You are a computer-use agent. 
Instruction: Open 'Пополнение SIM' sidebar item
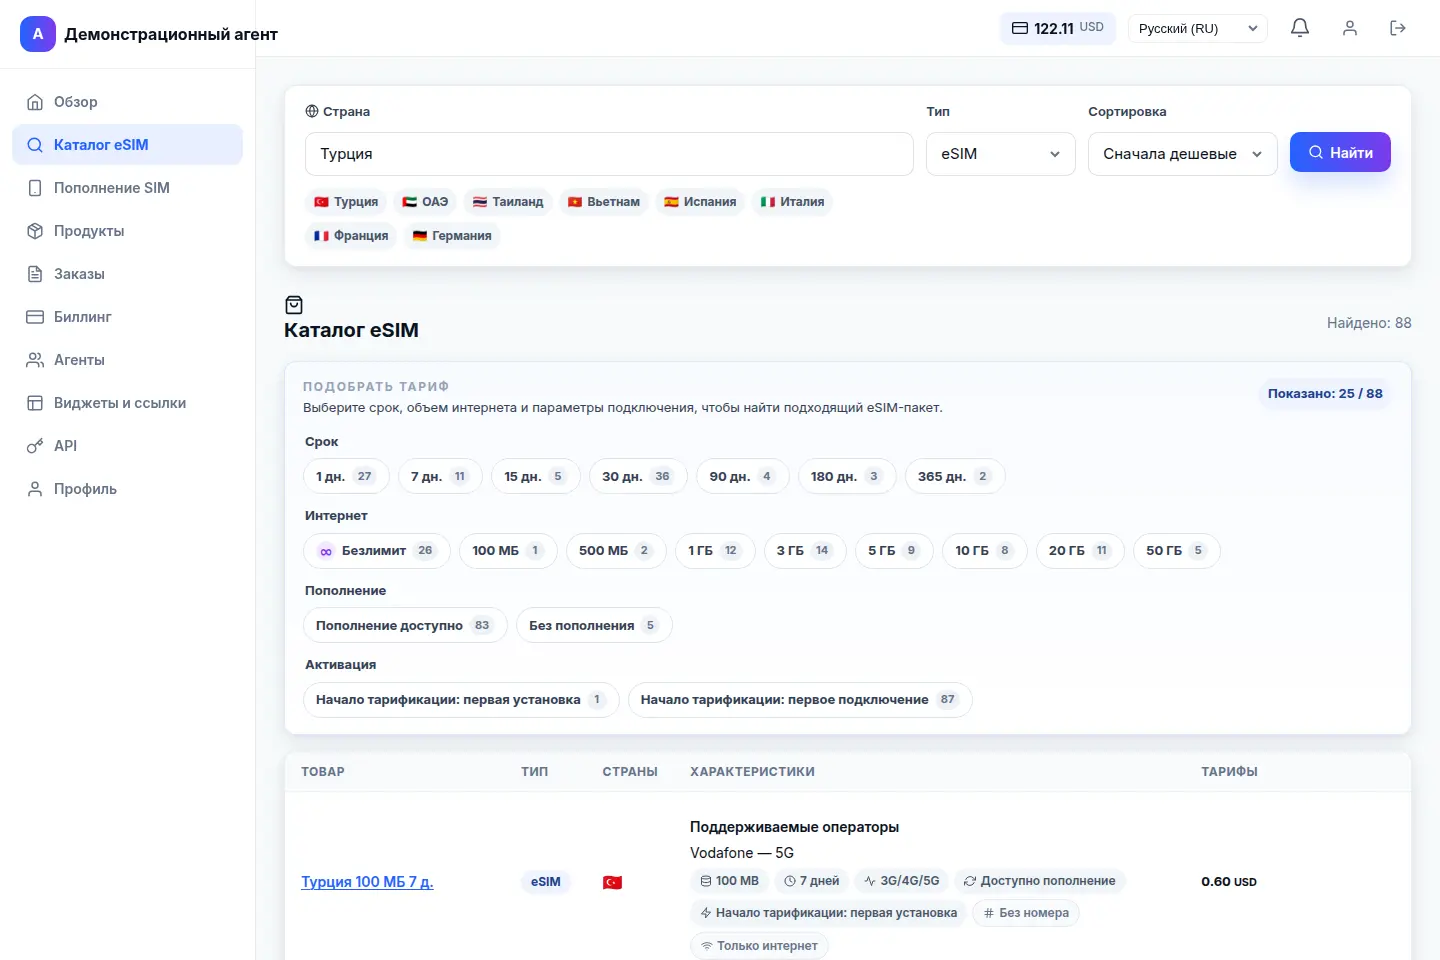[127, 188]
